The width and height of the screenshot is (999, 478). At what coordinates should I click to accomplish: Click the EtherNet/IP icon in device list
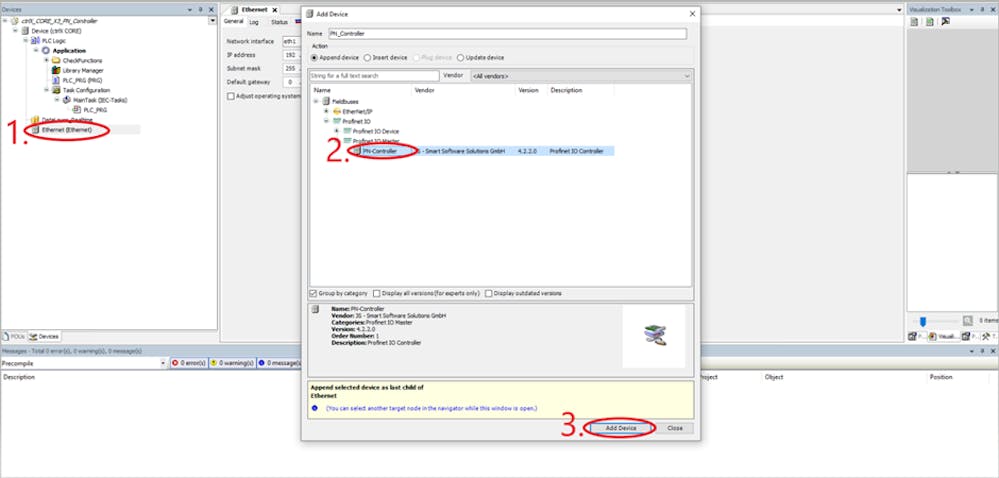(x=337, y=112)
